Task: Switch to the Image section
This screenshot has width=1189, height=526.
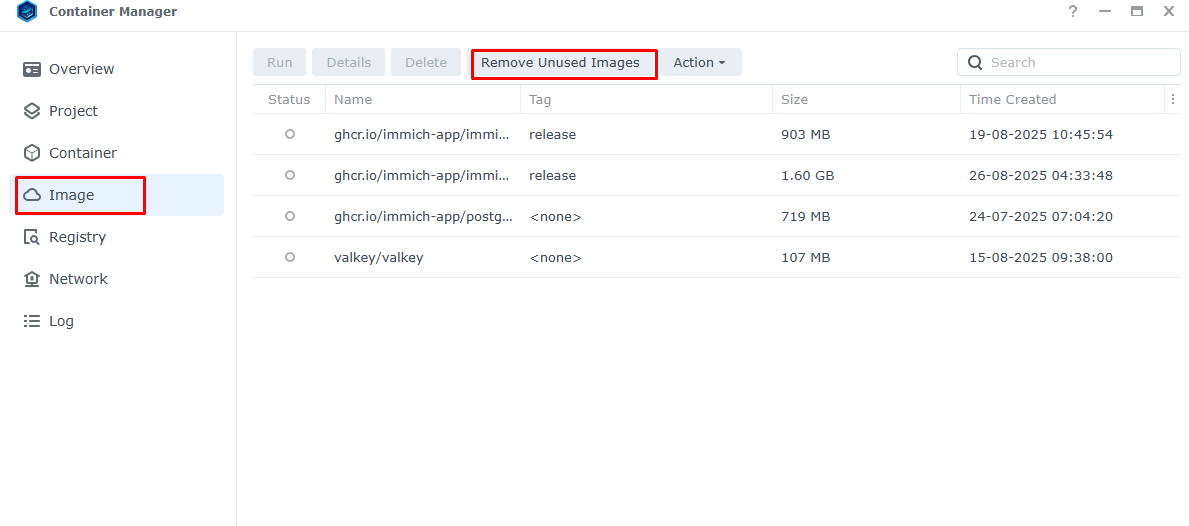Action: click(72, 195)
